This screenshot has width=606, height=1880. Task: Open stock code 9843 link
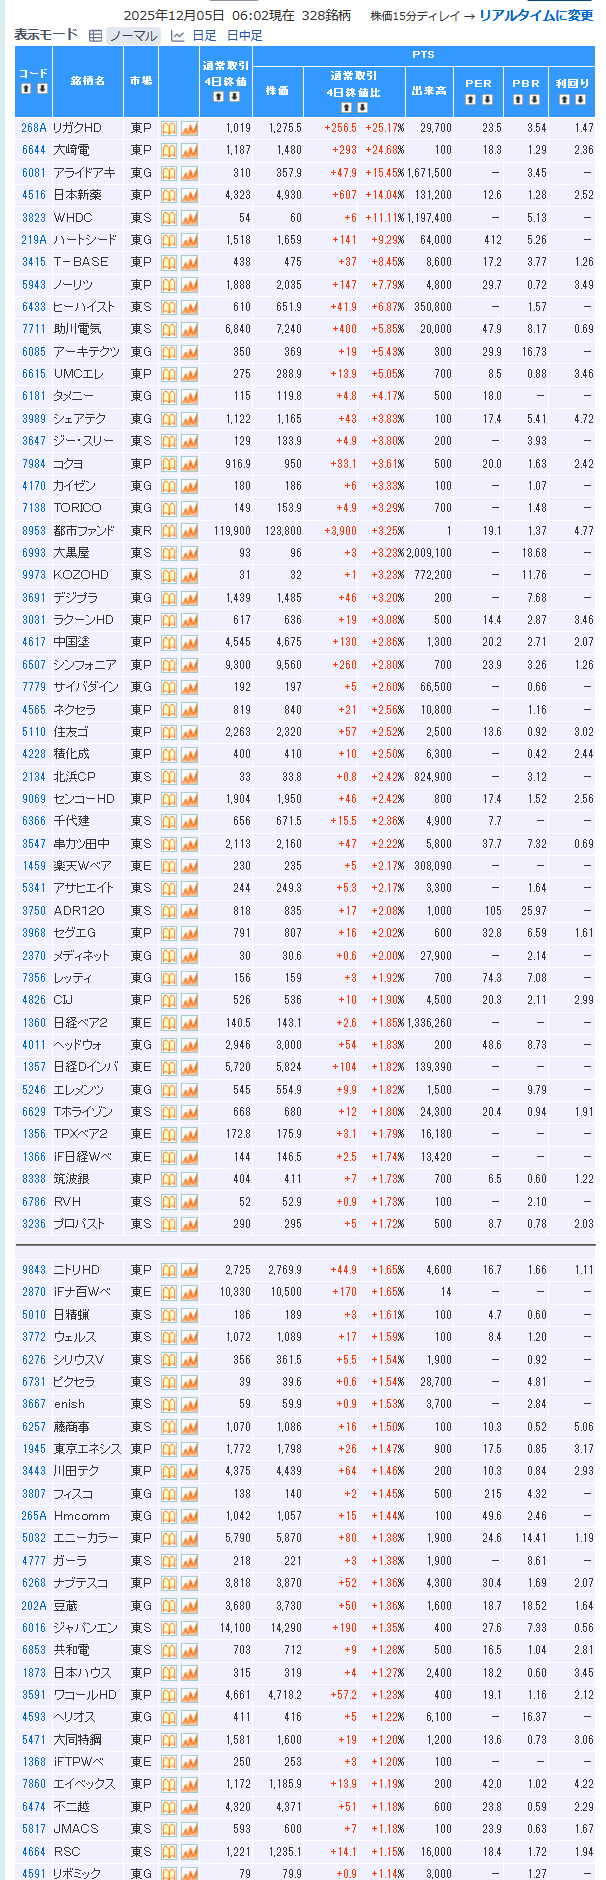click(x=34, y=1270)
